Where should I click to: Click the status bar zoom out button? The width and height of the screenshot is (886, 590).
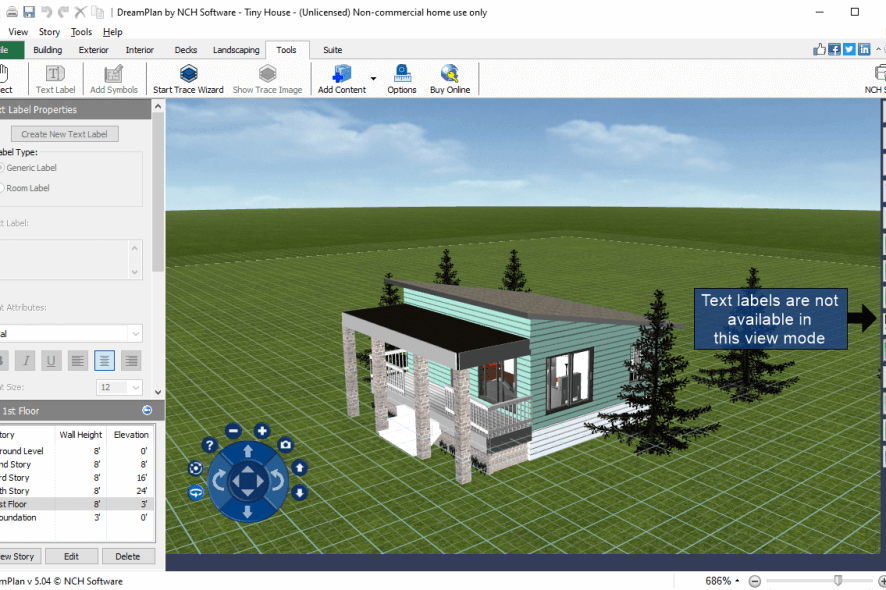coord(755,581)
